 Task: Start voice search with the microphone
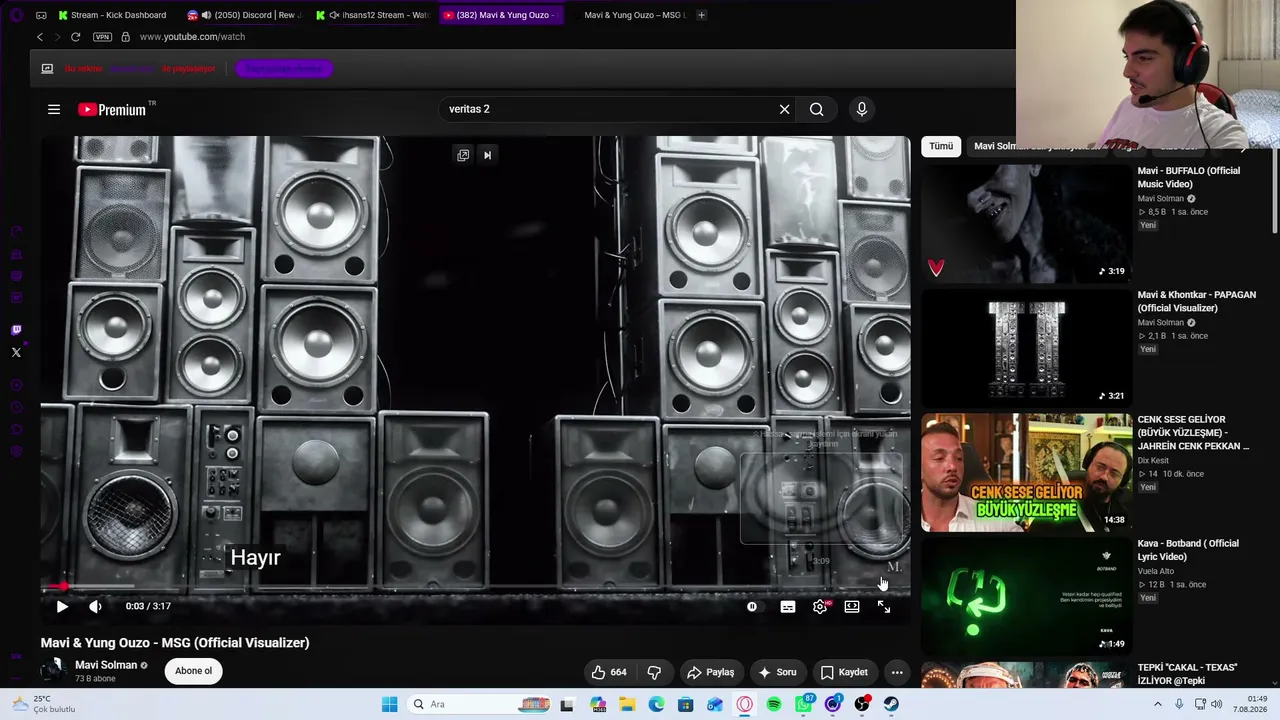click(x=862, y=109)
